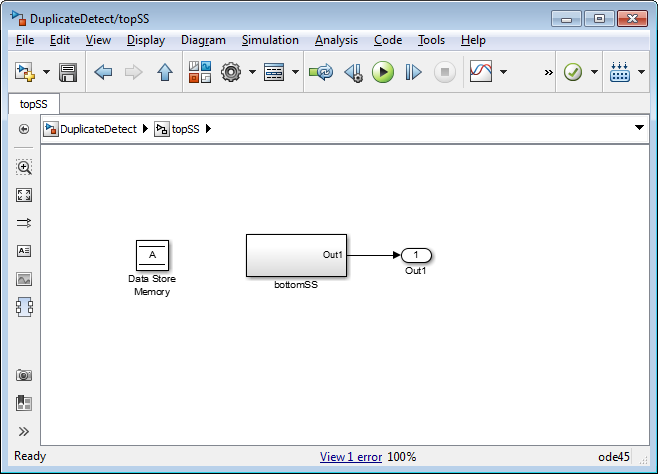Open the Model Explorer dropdown arrow
The height and width of the screenshot is (474, 658).
pos(295,72)
